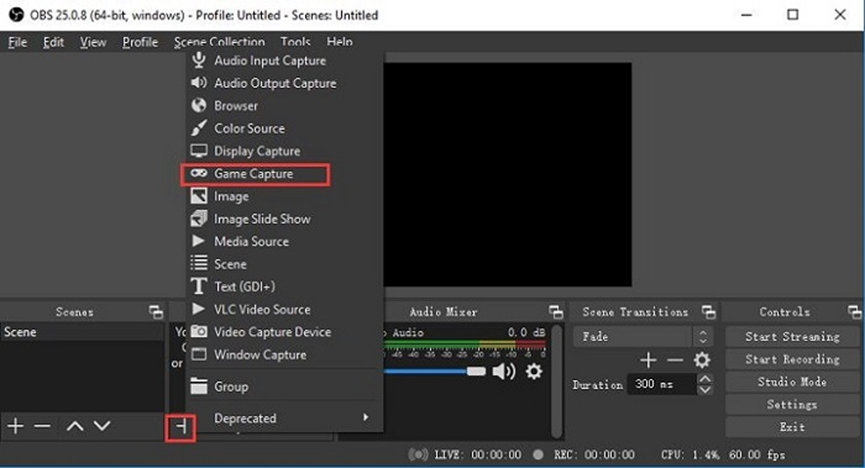The width and height of the screenshot is (865, 468).
Task: Pop out the Audio Mixer dock
Action: click(556, 312)
